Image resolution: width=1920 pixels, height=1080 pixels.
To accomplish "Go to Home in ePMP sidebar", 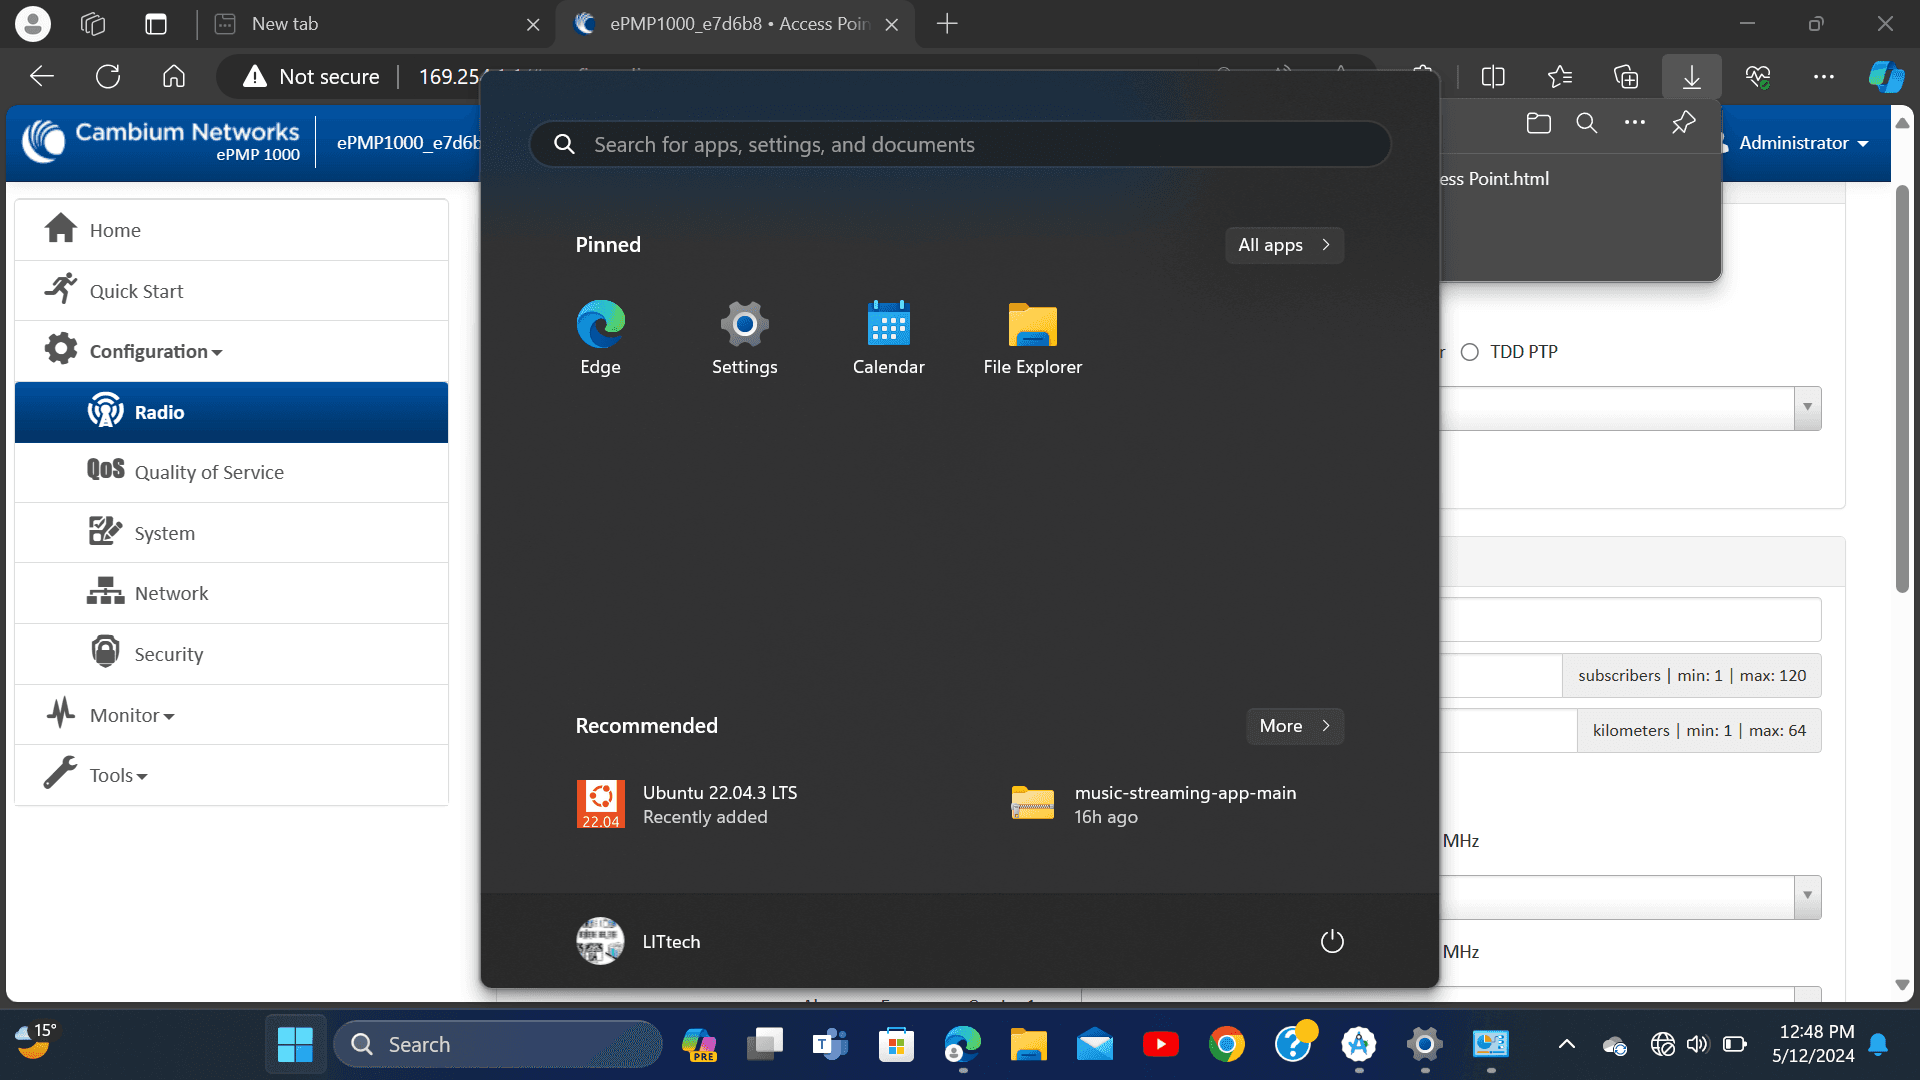I will tap(231, 230).
